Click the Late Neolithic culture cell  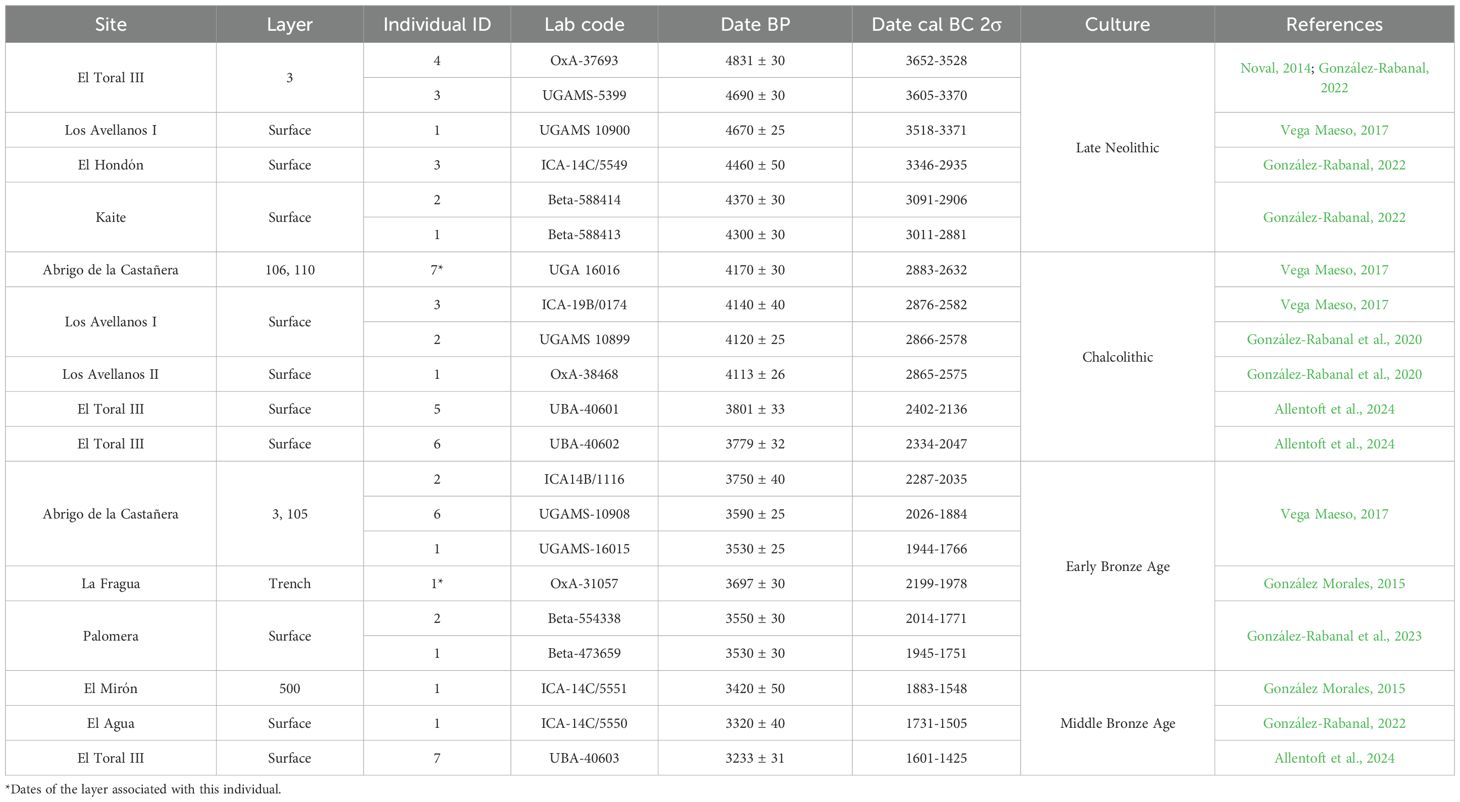click(x=1117, y=147)
